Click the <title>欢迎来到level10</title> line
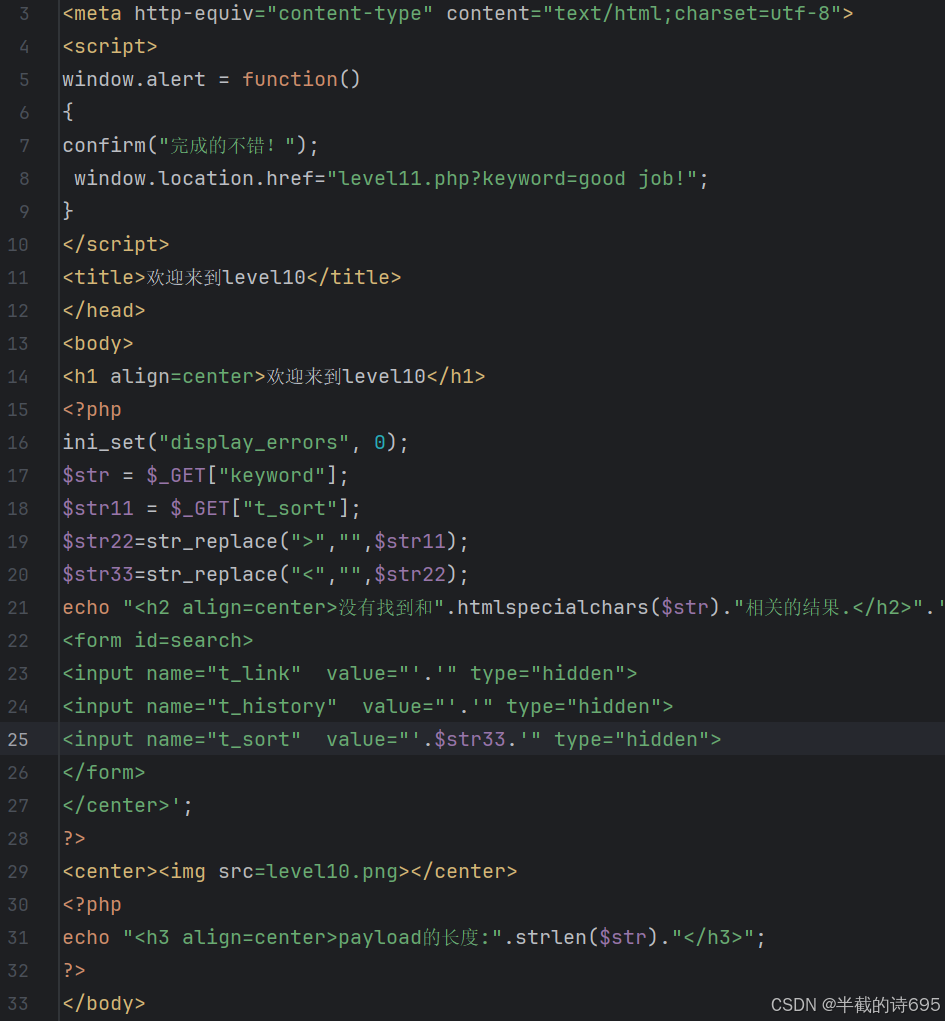Image resolution: width=945 pixels, height=1021 pixels. tap(232, 278)
